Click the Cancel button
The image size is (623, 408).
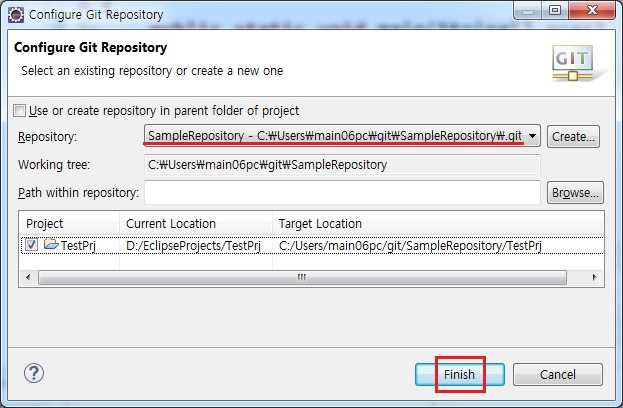pos(557,374)
